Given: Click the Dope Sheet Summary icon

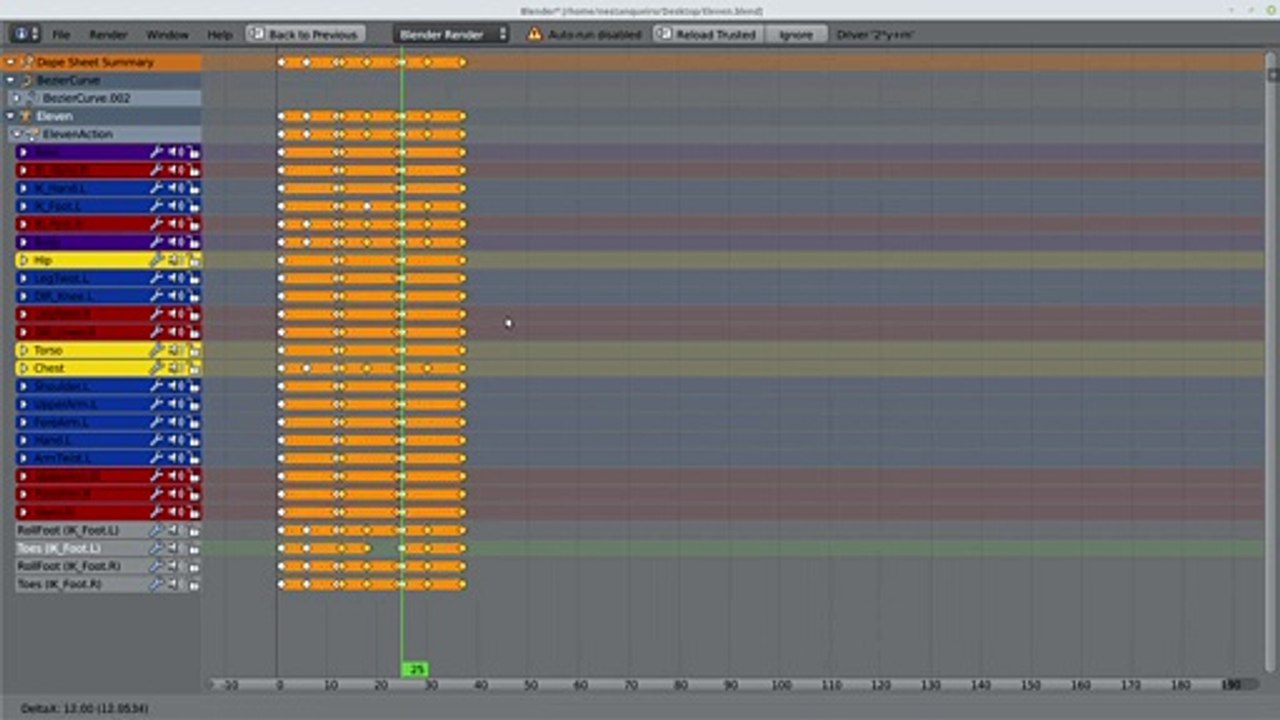Looking at the screenshot, I should (x=27, y=62).
